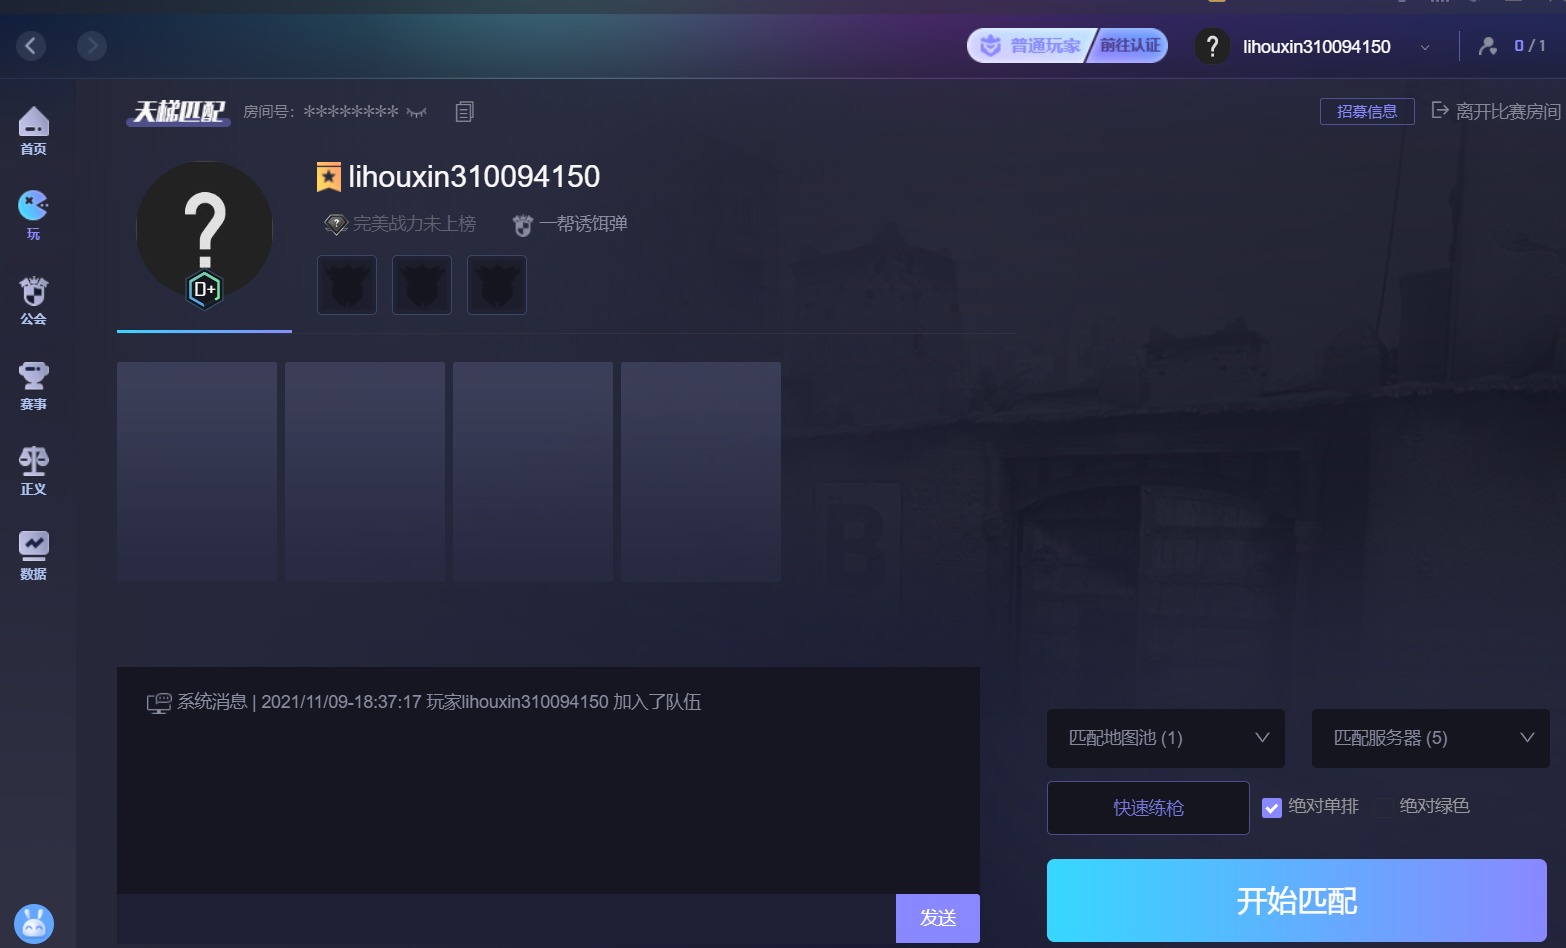Copy room number with clipboard icon
1566x948 pixels.
coord(464,112)
